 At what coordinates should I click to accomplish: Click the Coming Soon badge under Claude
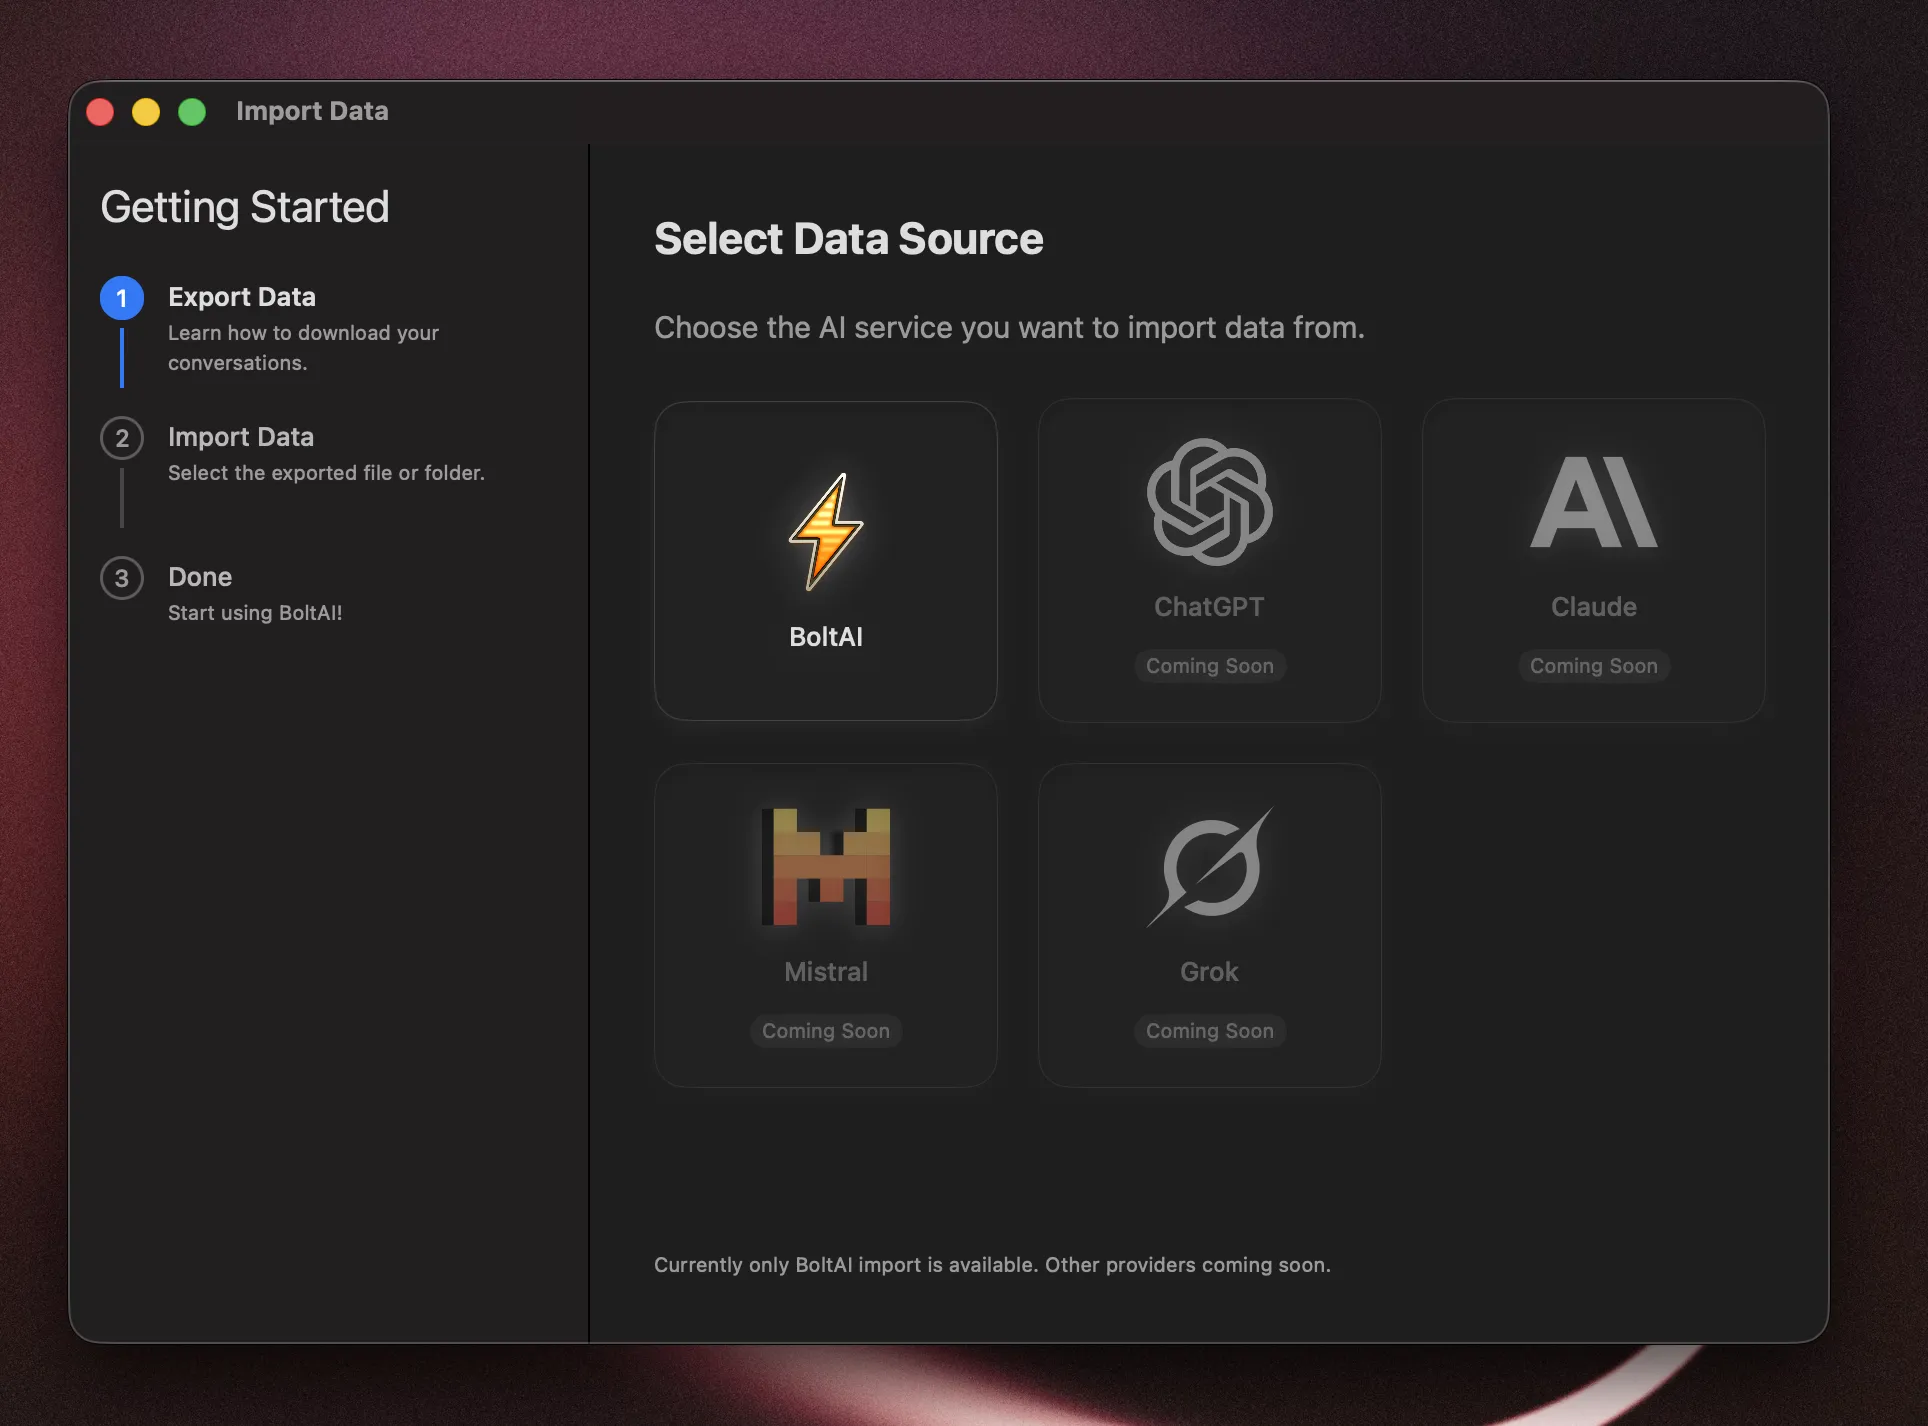tap(1594, 666)
